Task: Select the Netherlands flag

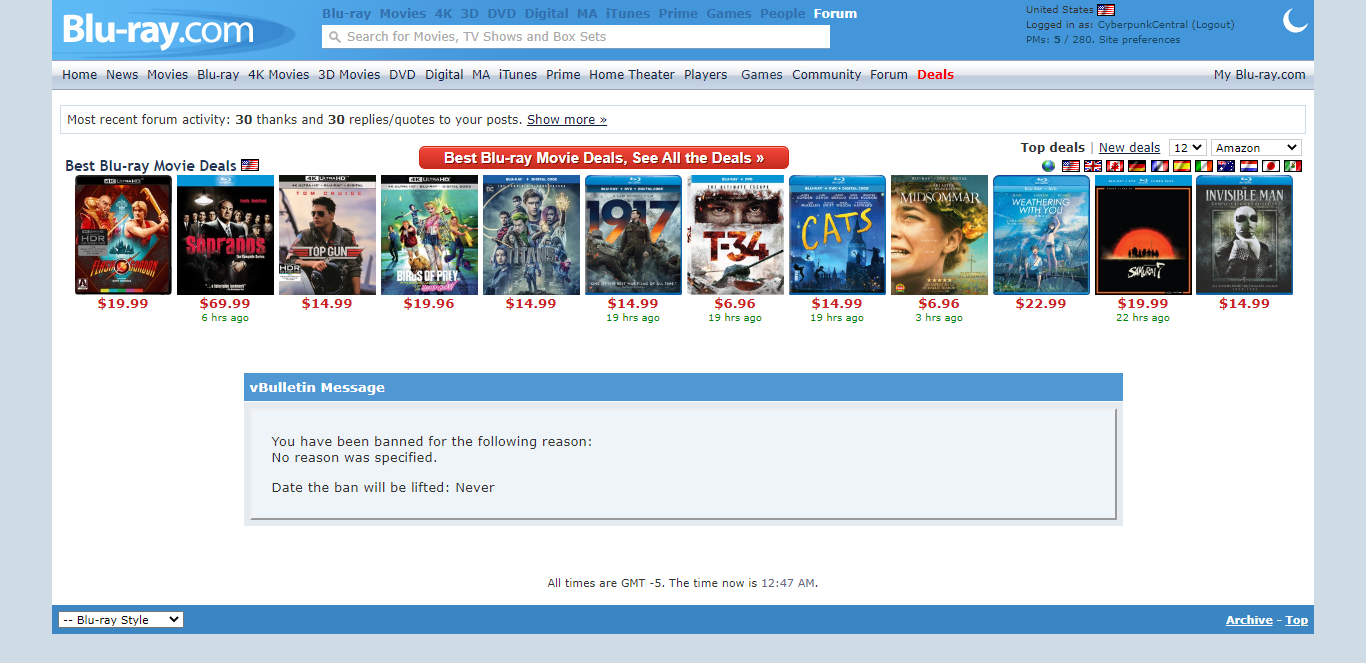Action: point(1248,166)
